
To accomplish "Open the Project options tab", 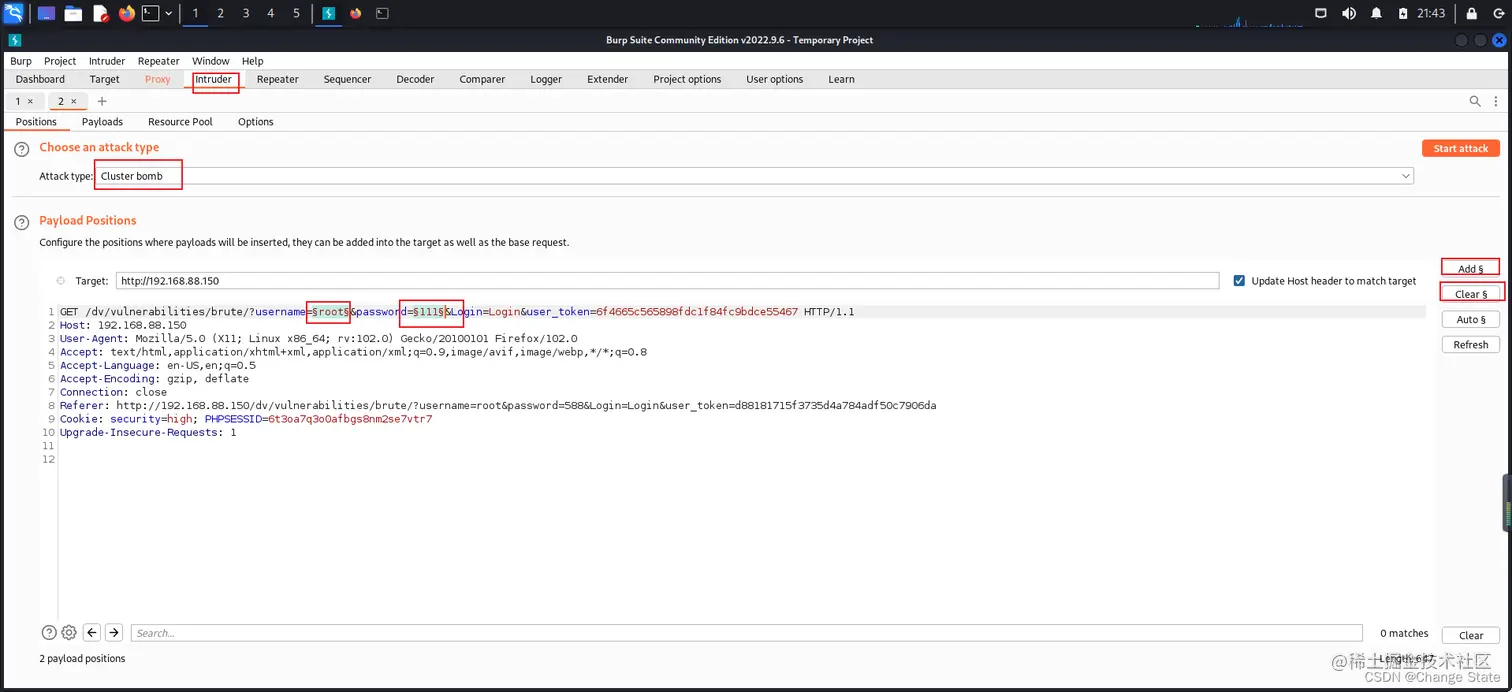I will click(x=687, y=79).
